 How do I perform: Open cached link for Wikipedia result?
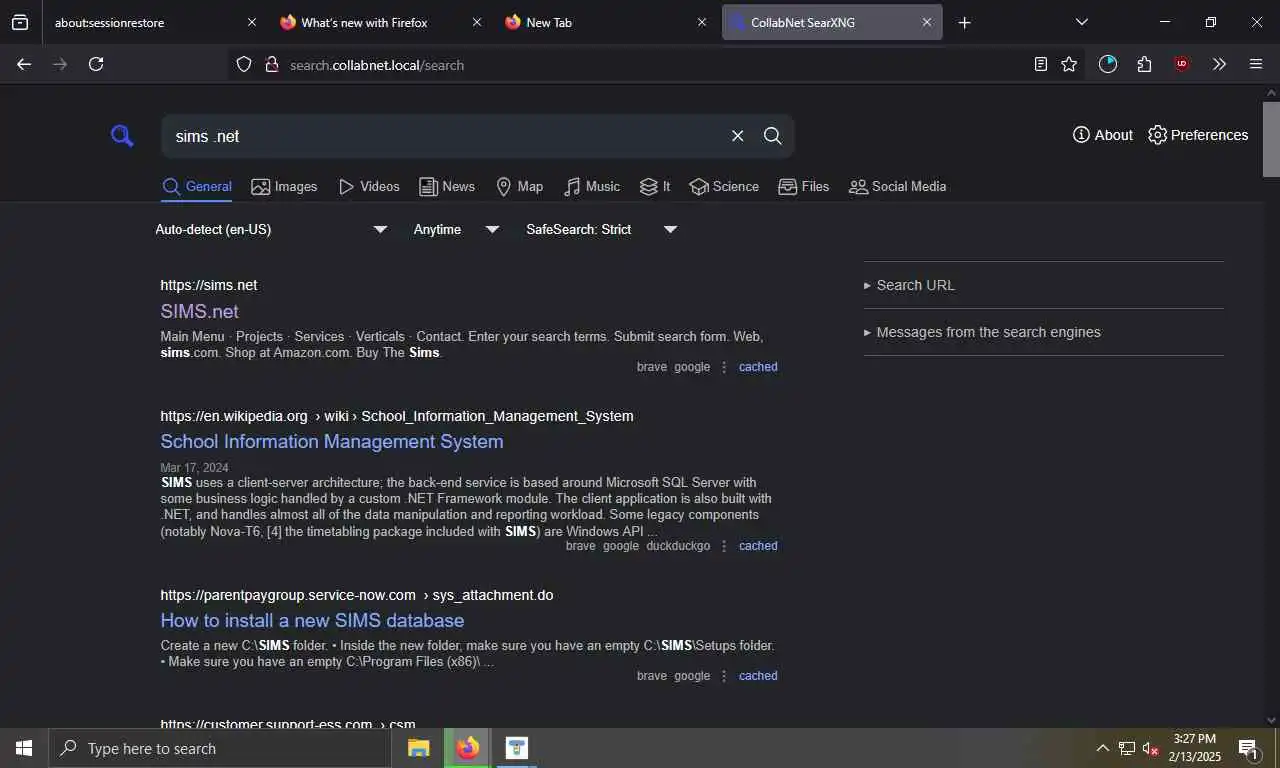coord(758,546)
